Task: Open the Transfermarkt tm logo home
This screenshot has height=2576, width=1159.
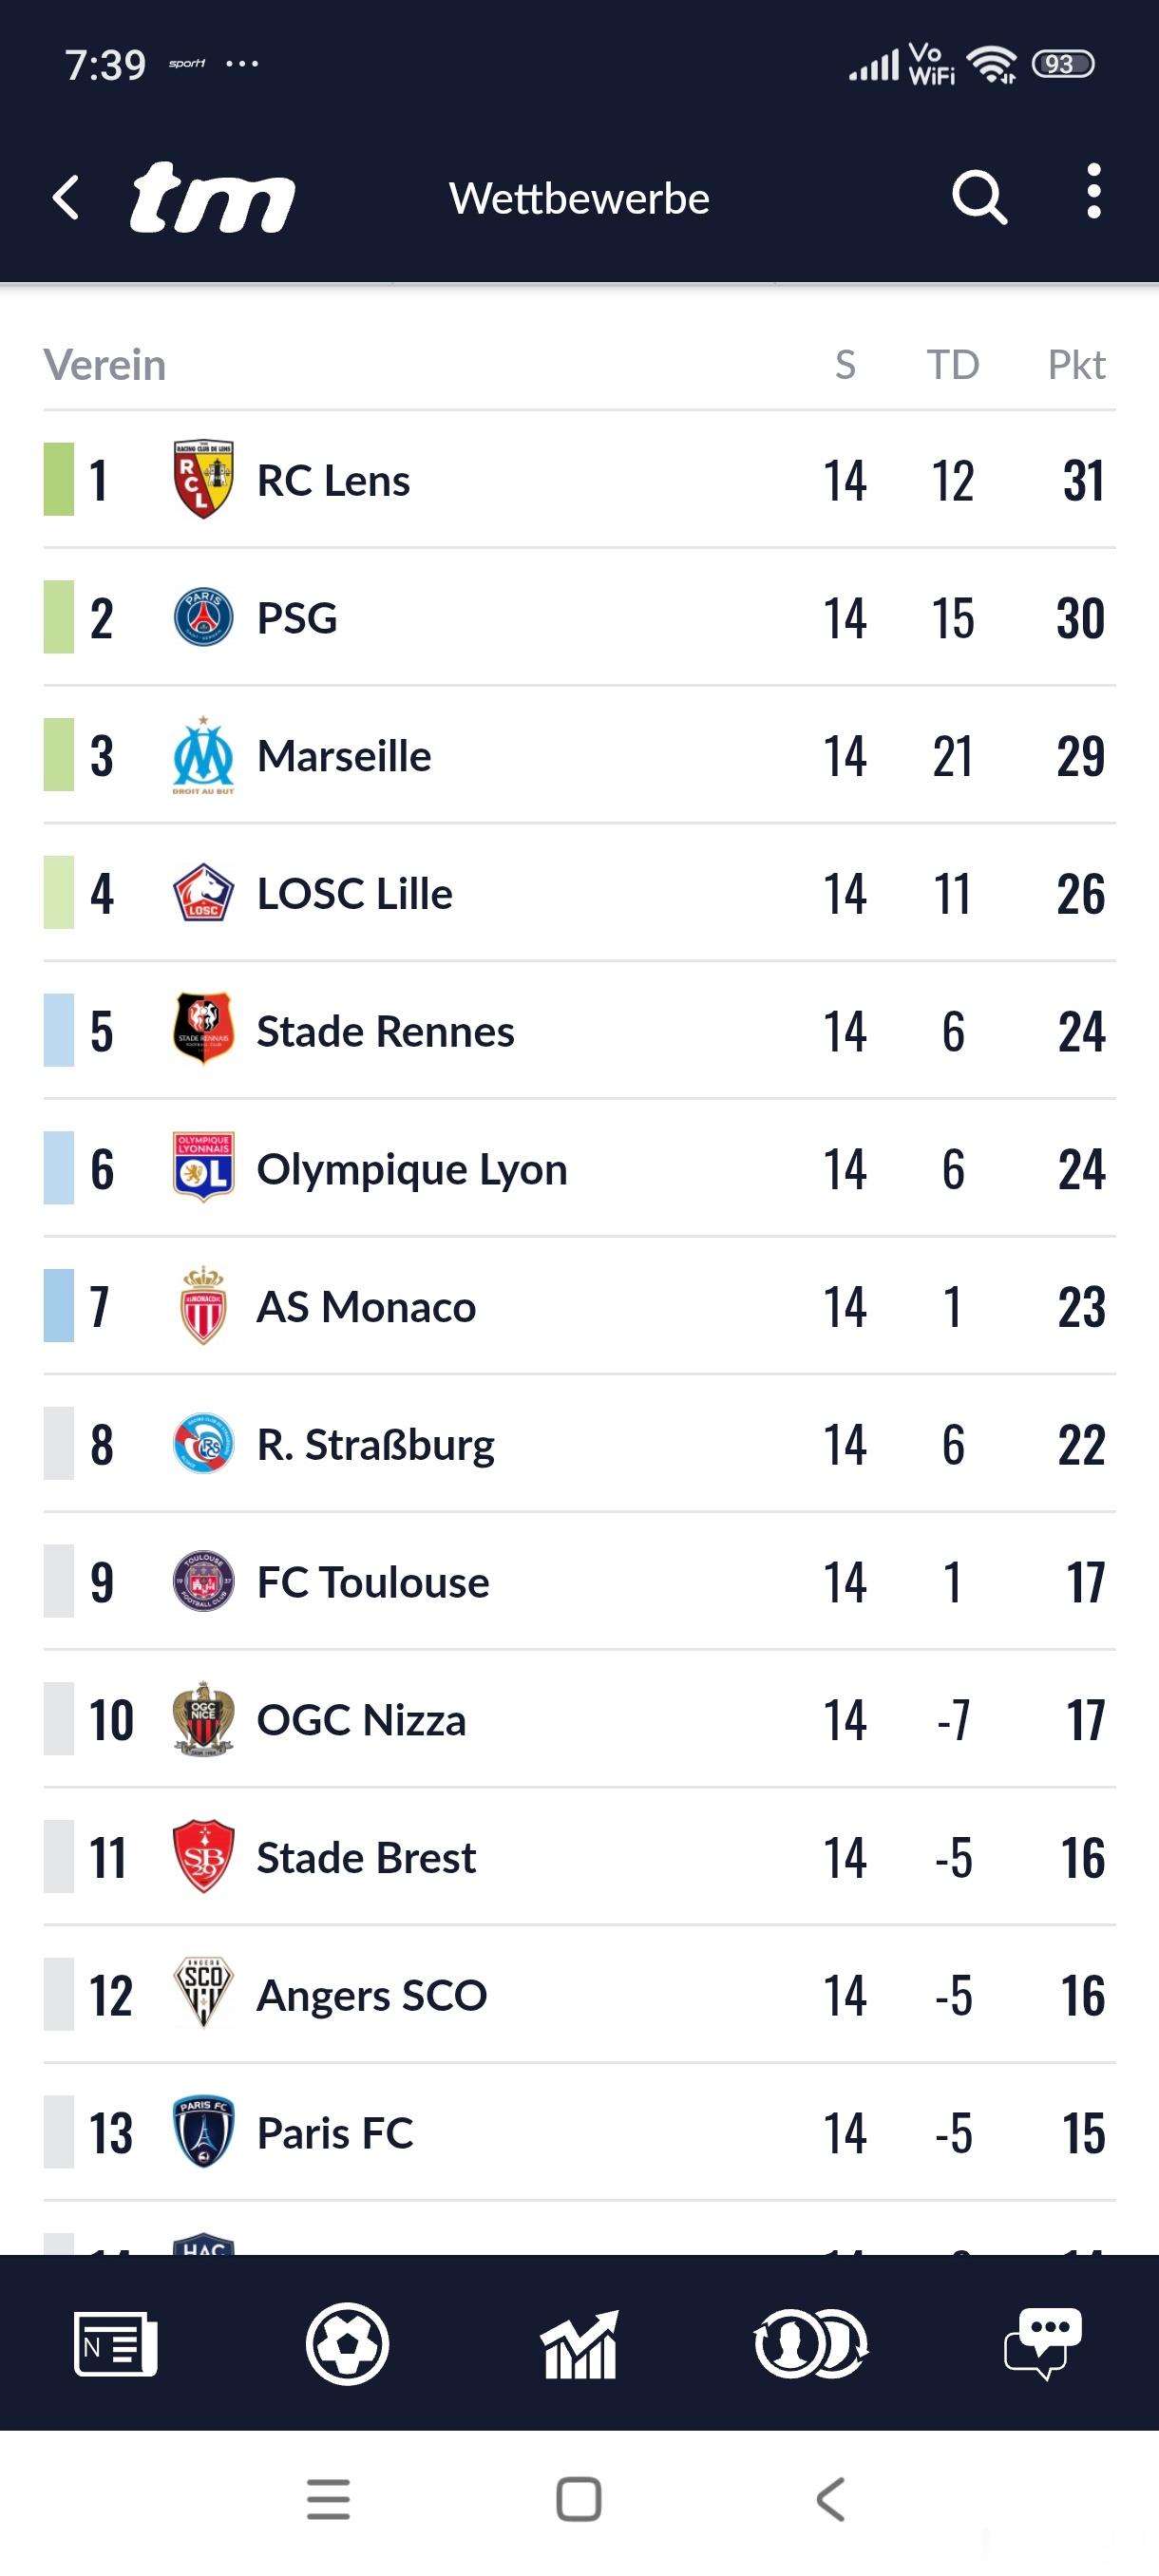Action: pos(212,197)
